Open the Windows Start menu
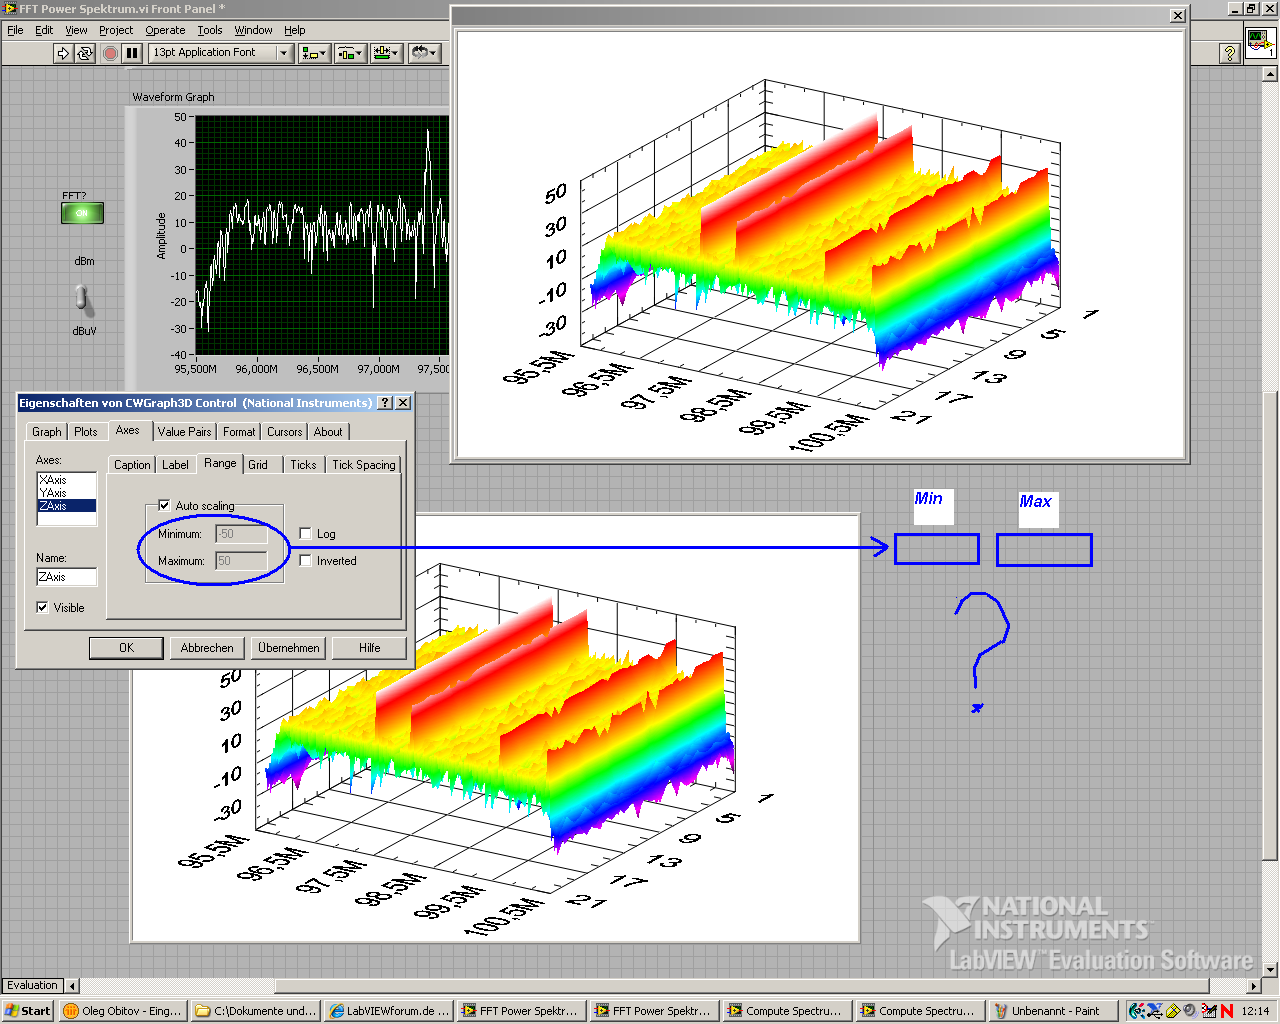 [x=28, y=1011]
